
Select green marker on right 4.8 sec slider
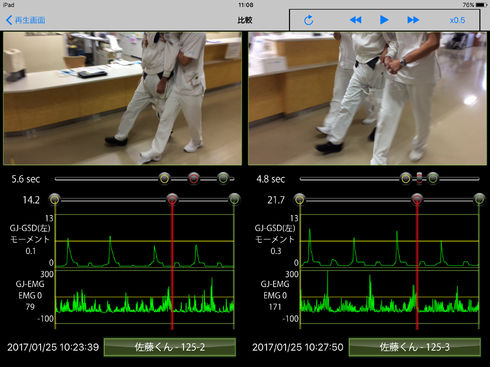433,179
